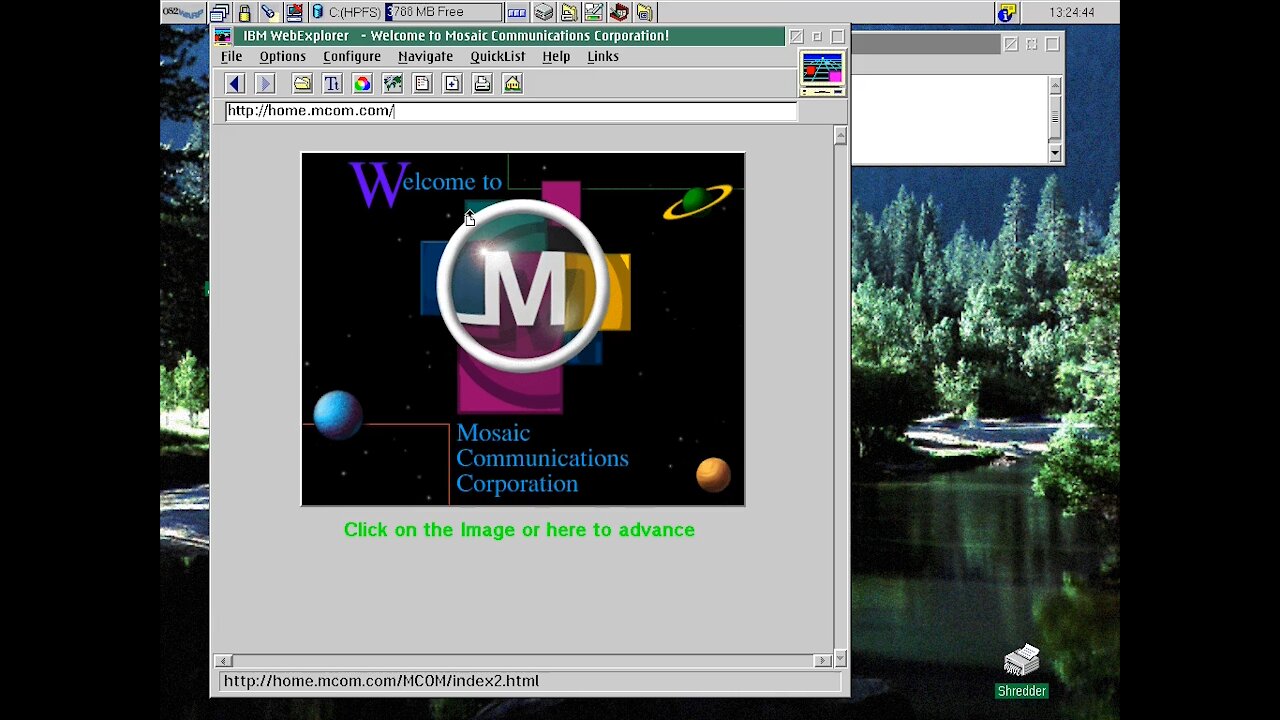The height and width of the screenshot is (720, 1280).
Task: Click the scrollbar thumb in the background window
Action: pyautogui.click(x=1055, y=117)
